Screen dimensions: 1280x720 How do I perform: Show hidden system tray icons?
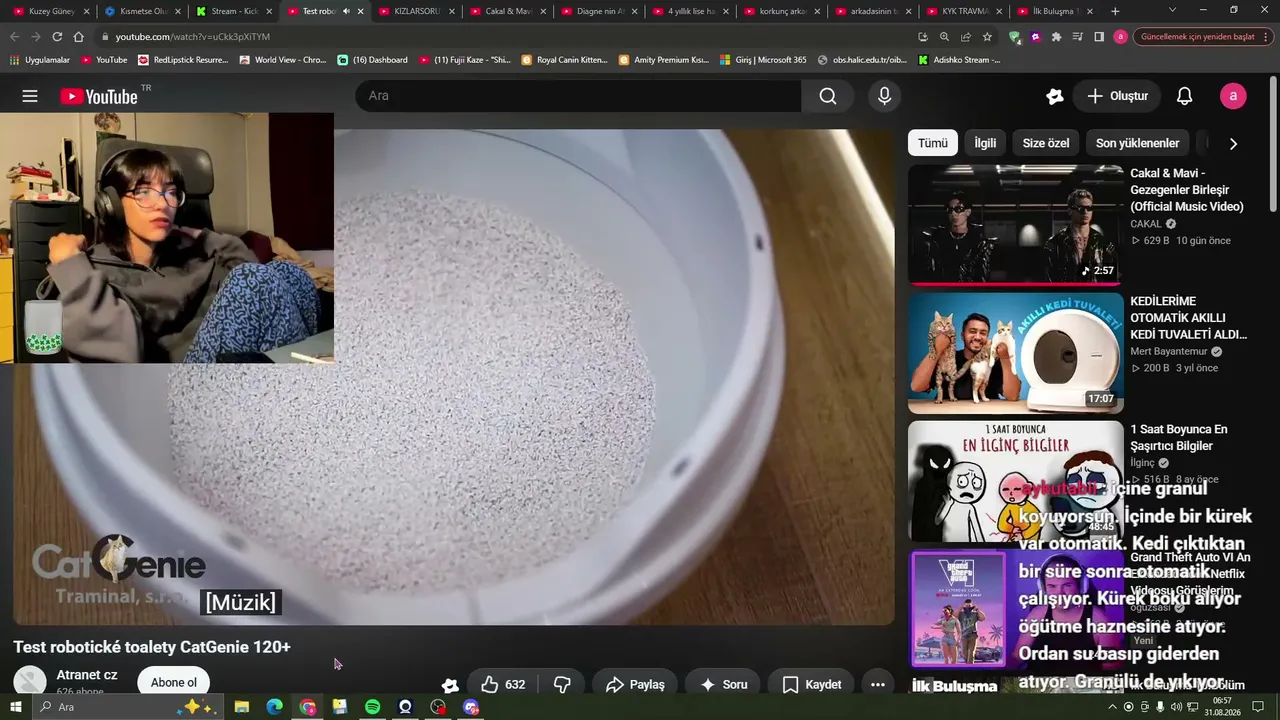(x=1112, y=707)
